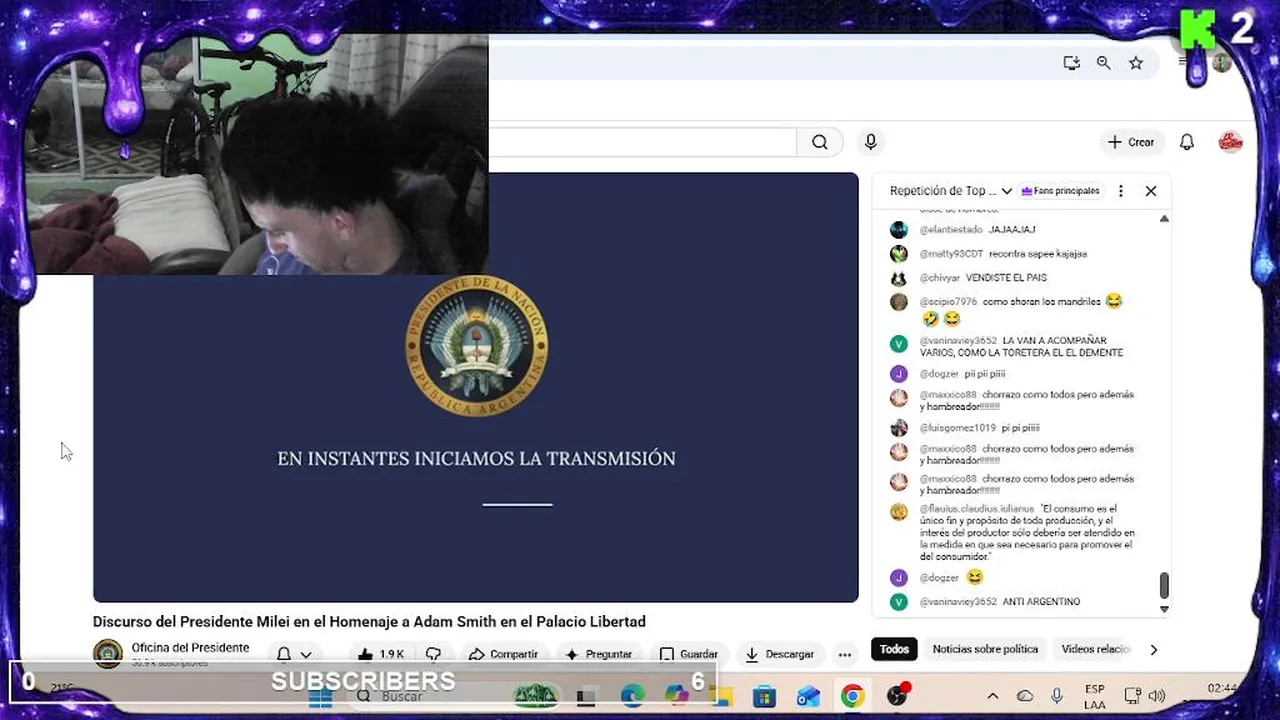Screen dimensions: 1280x720
Task: Open the Chrome profile avatar
Action: tap(1222, 63)
